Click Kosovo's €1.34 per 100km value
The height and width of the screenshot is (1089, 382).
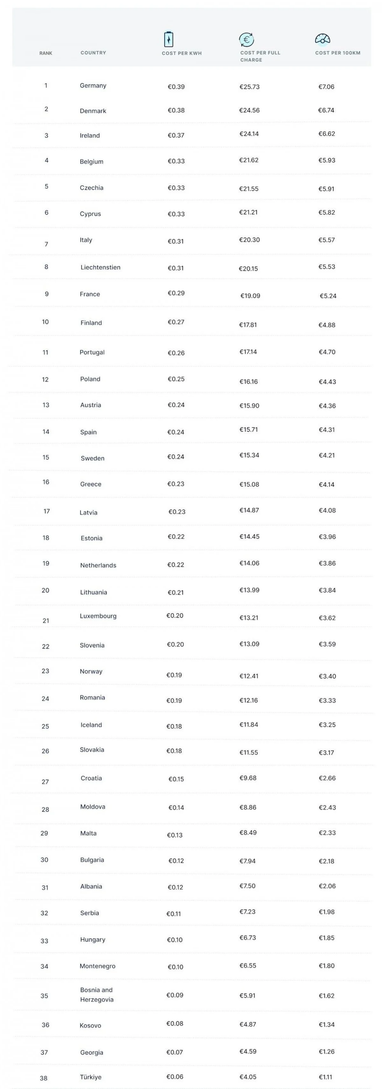327,1024
